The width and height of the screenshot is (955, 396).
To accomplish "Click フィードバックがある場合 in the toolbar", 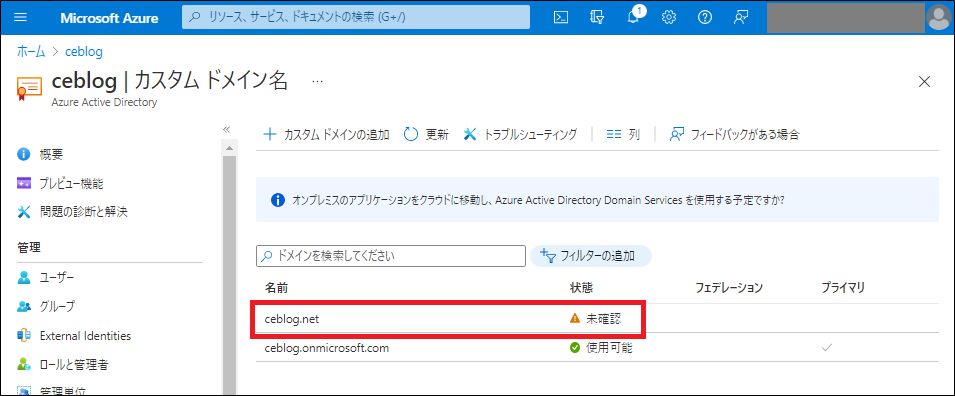I will (x=734, y=135).
